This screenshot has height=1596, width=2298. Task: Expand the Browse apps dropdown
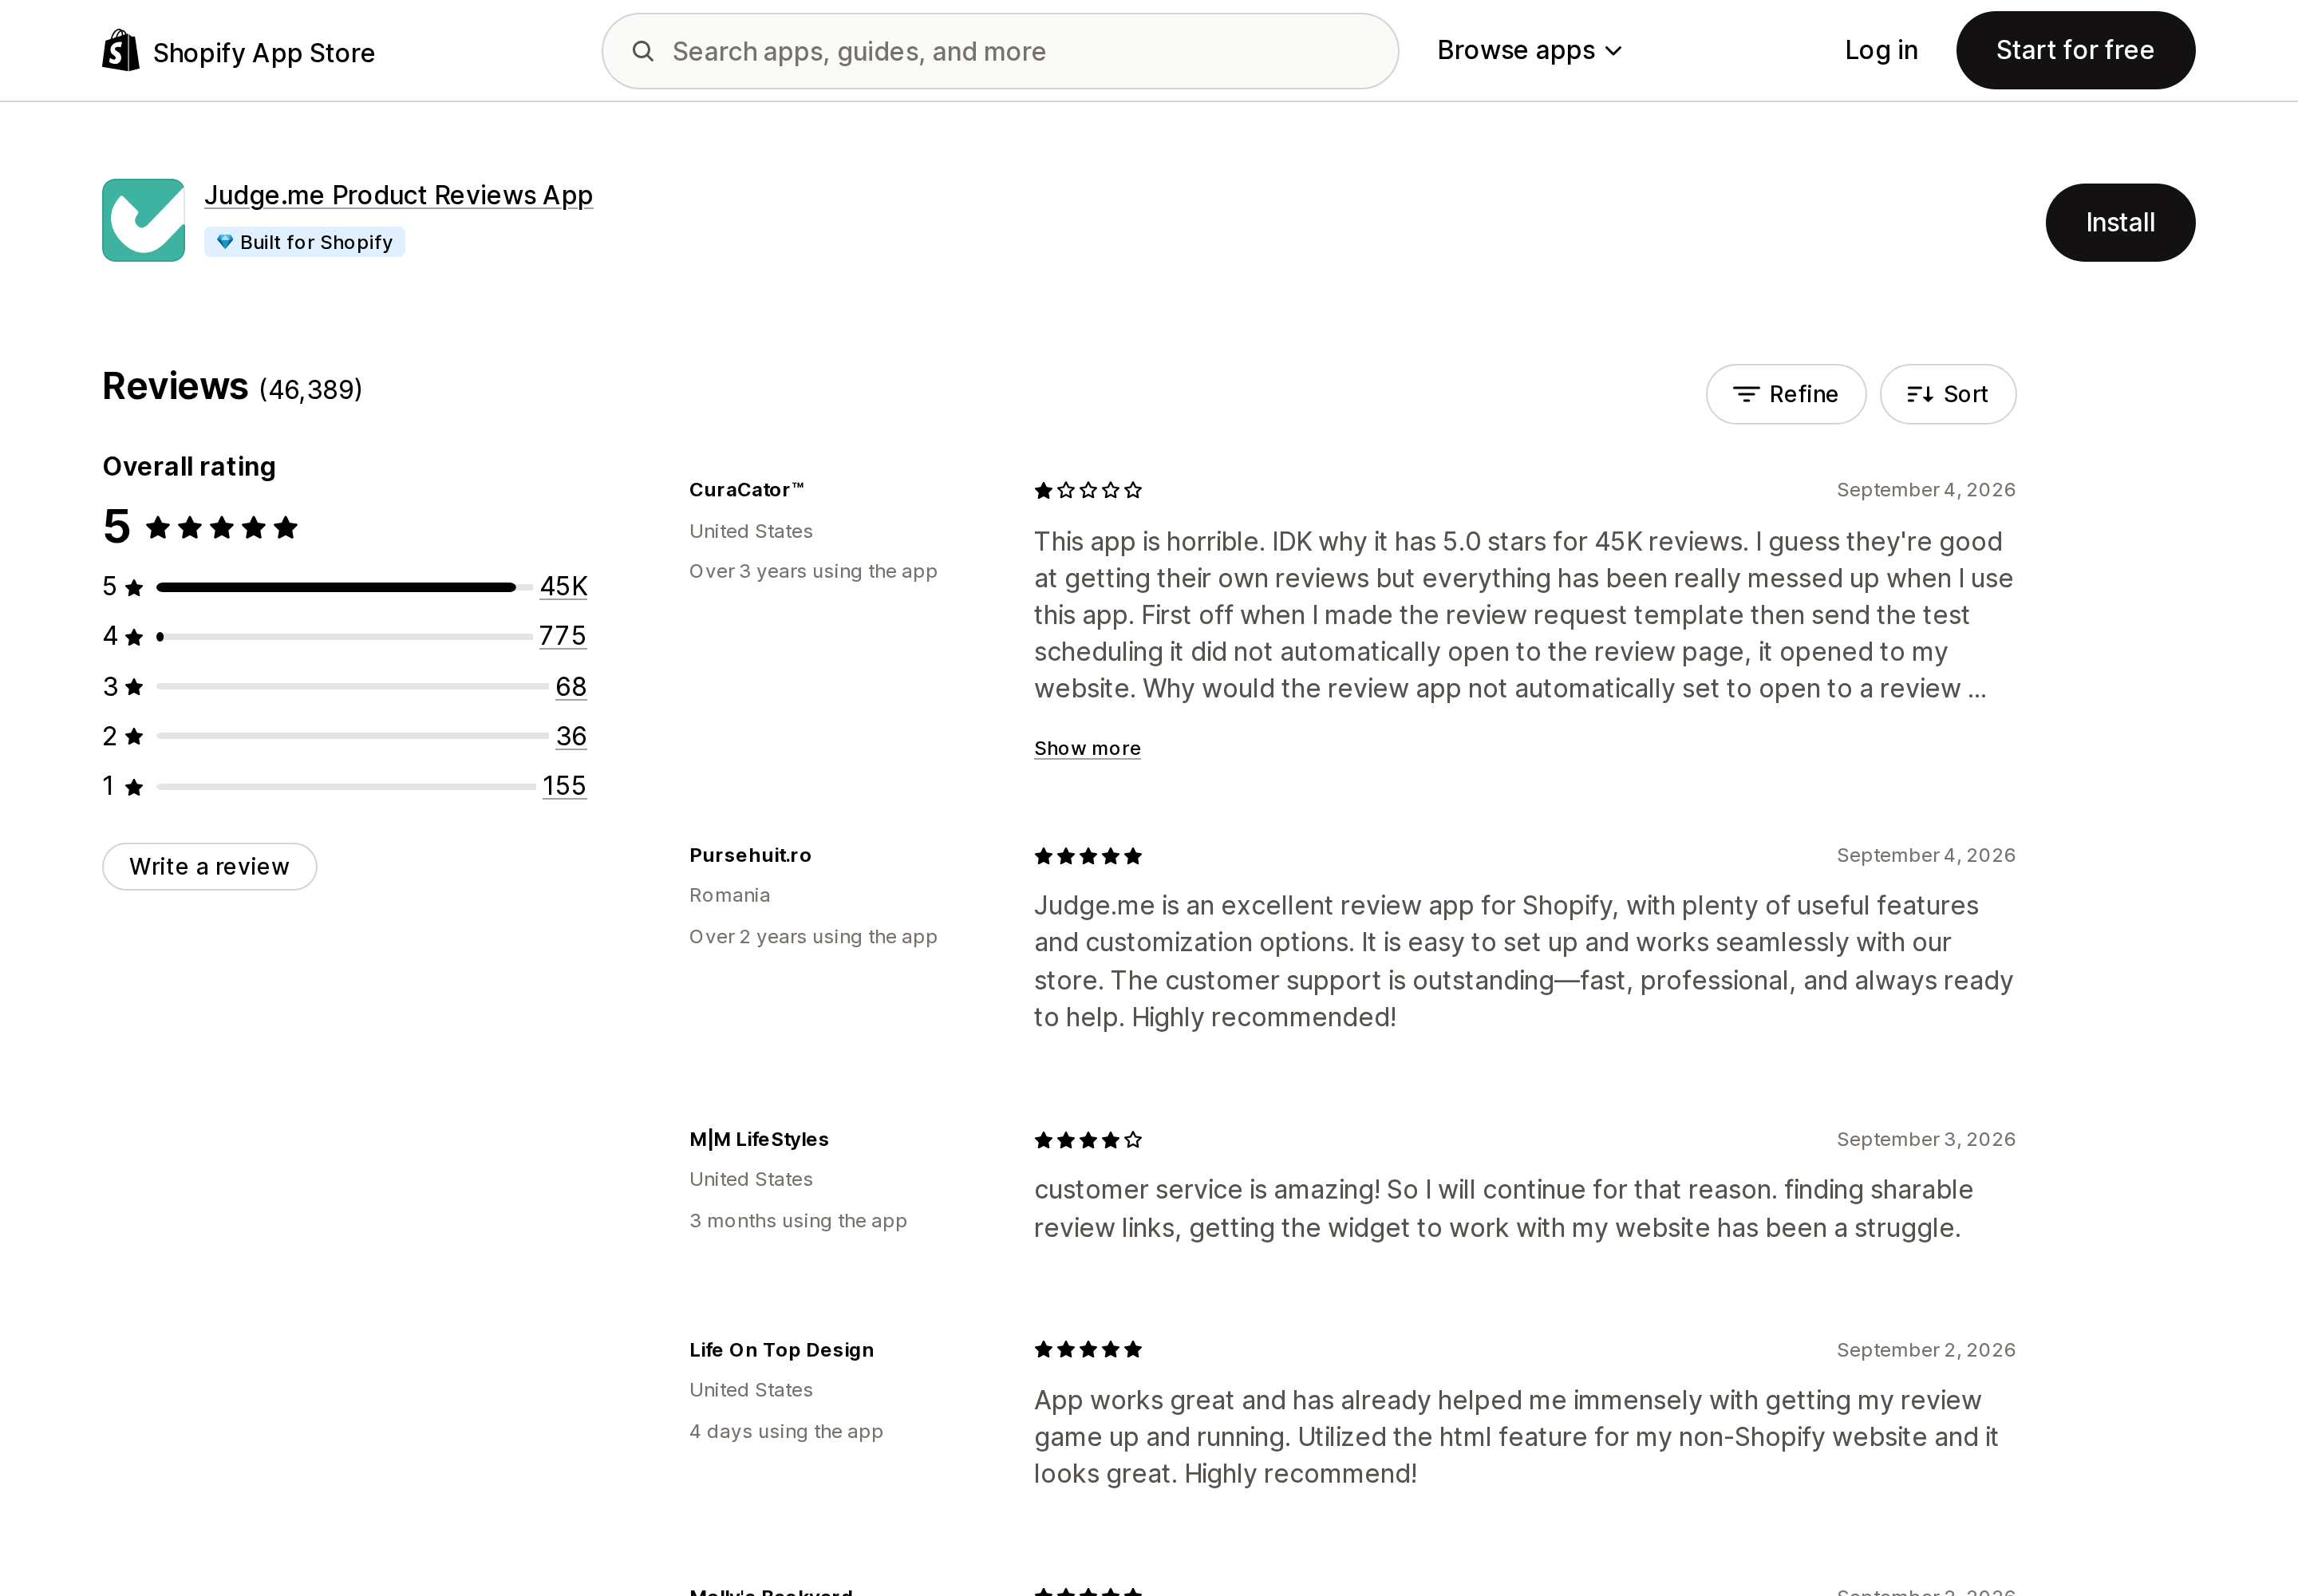point(1529,50)
